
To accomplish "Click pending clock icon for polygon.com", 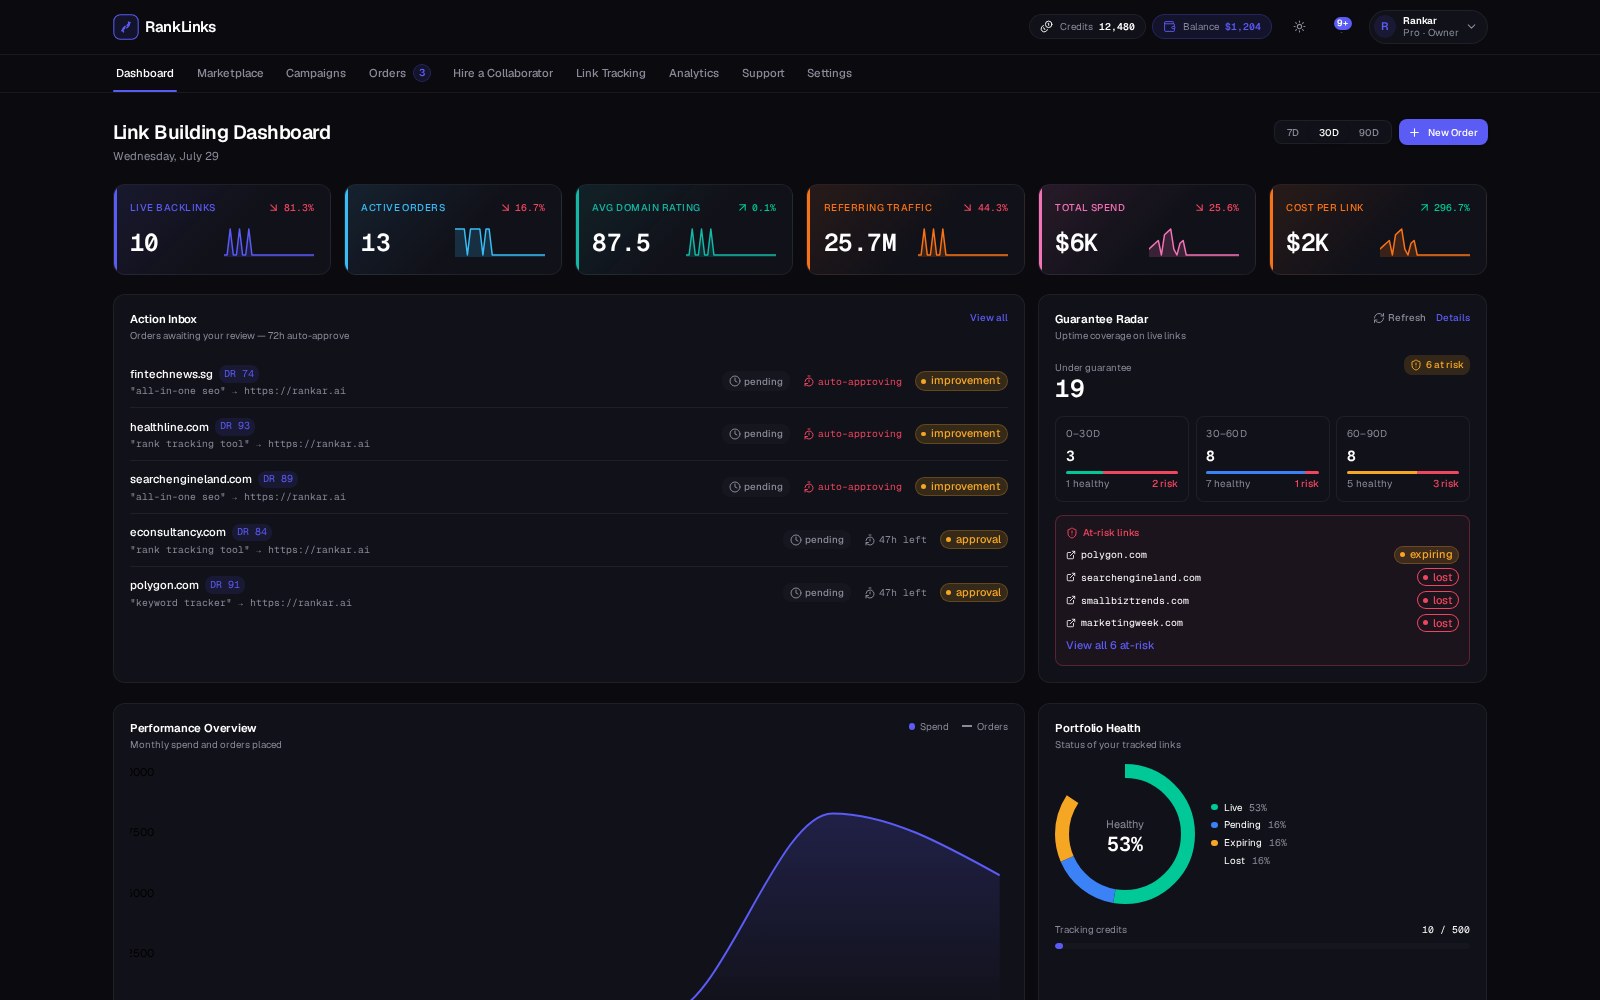I will (796, 593).
